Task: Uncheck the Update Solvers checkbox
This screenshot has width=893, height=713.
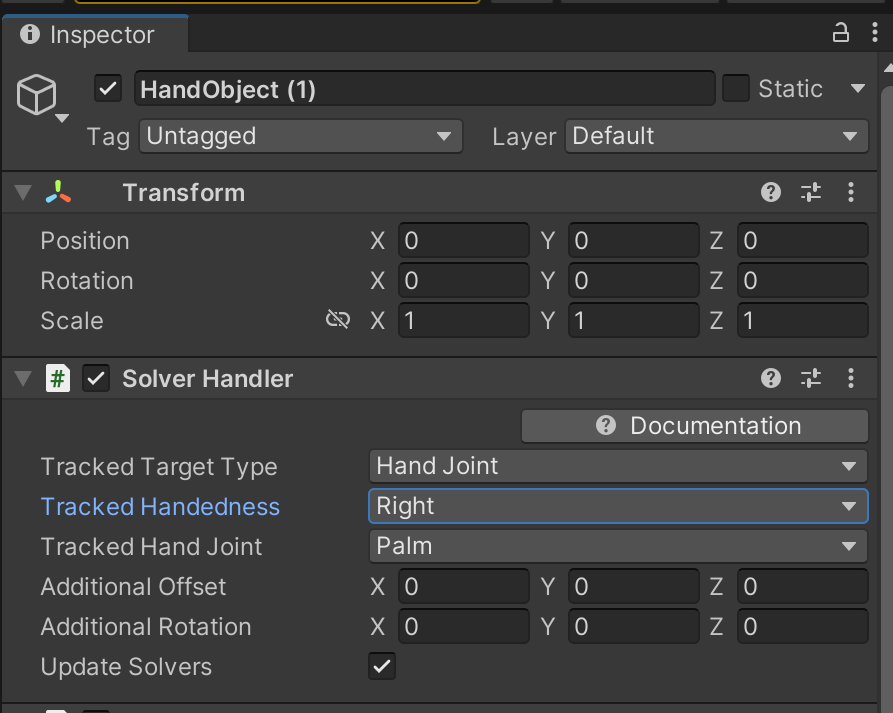Action: pos(381,666)
